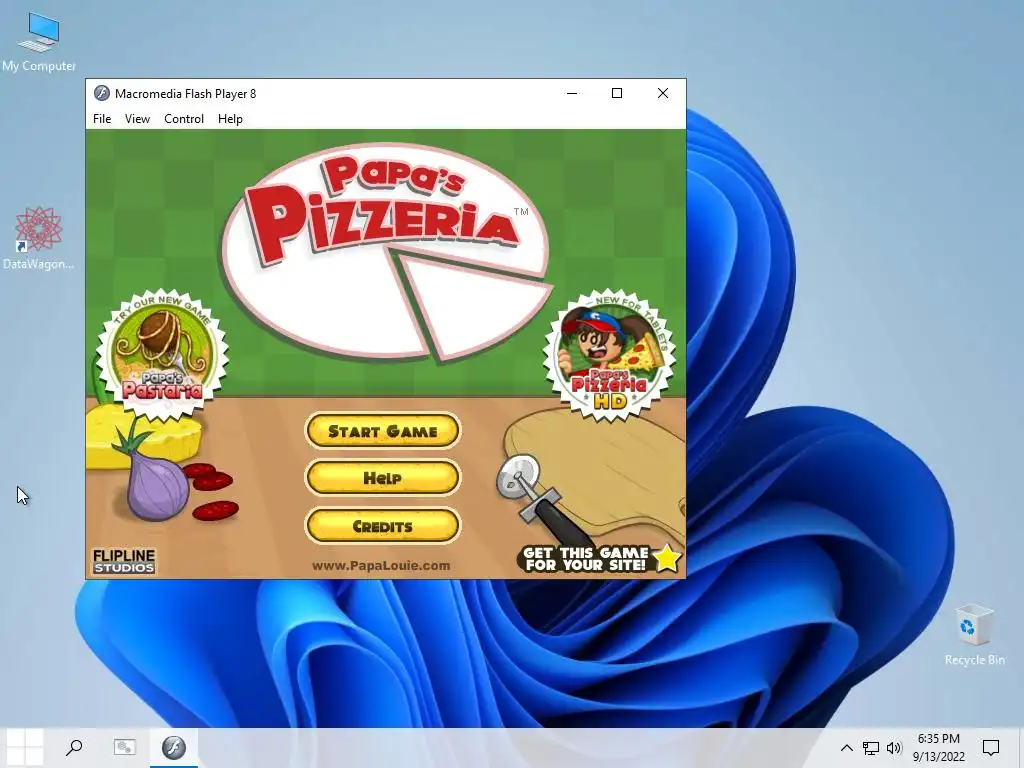The image size is (1024, 768).
Task: Click the Flash Player taskbar icon
Action: [x=174, y=747]
